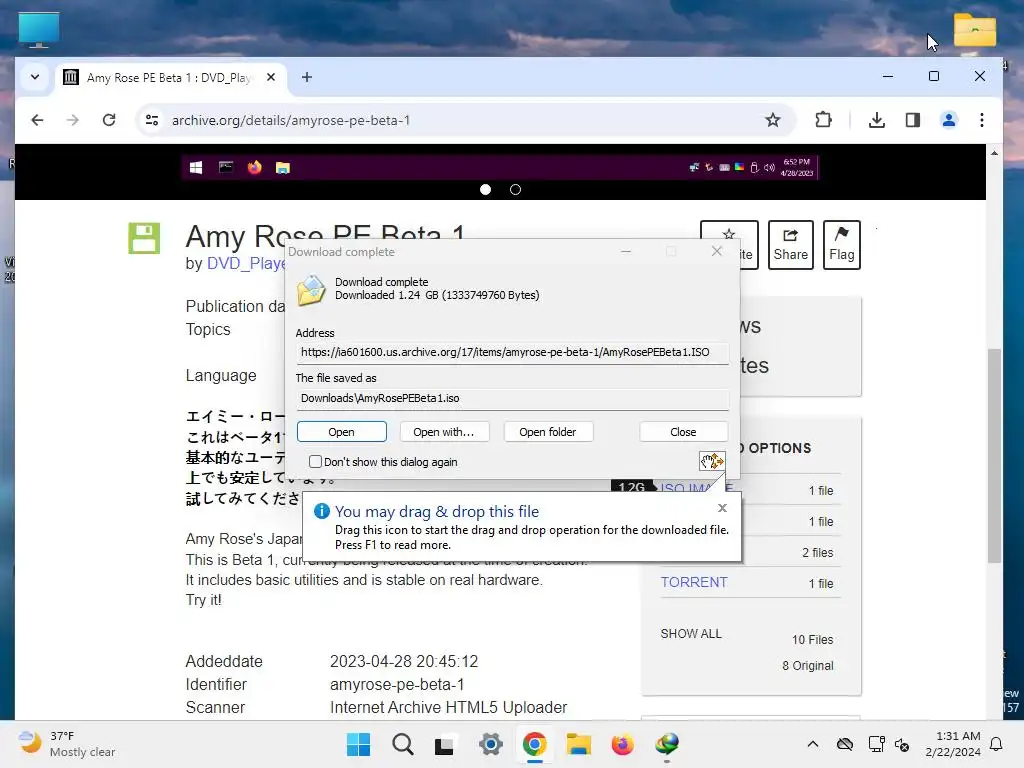
Task: Open Windows Start menu
Action: (x=358, y=744)
